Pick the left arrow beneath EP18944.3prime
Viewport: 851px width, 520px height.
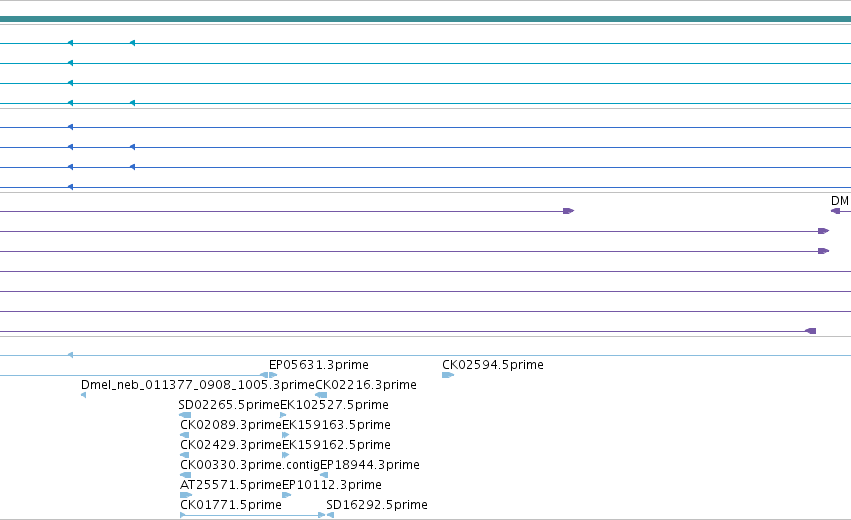tap(324, 475)
